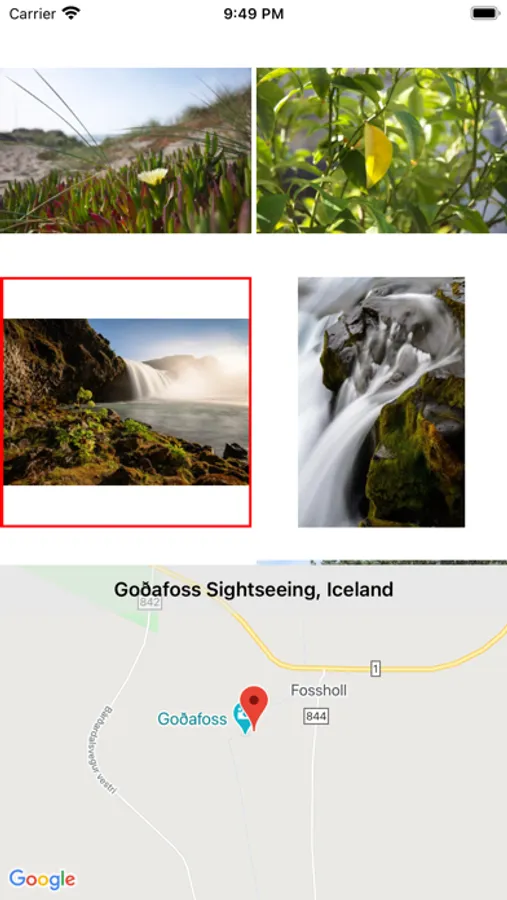Tap the teal Goðafoss text label
The height and width of the screenshot is (900, 507).
192,719
